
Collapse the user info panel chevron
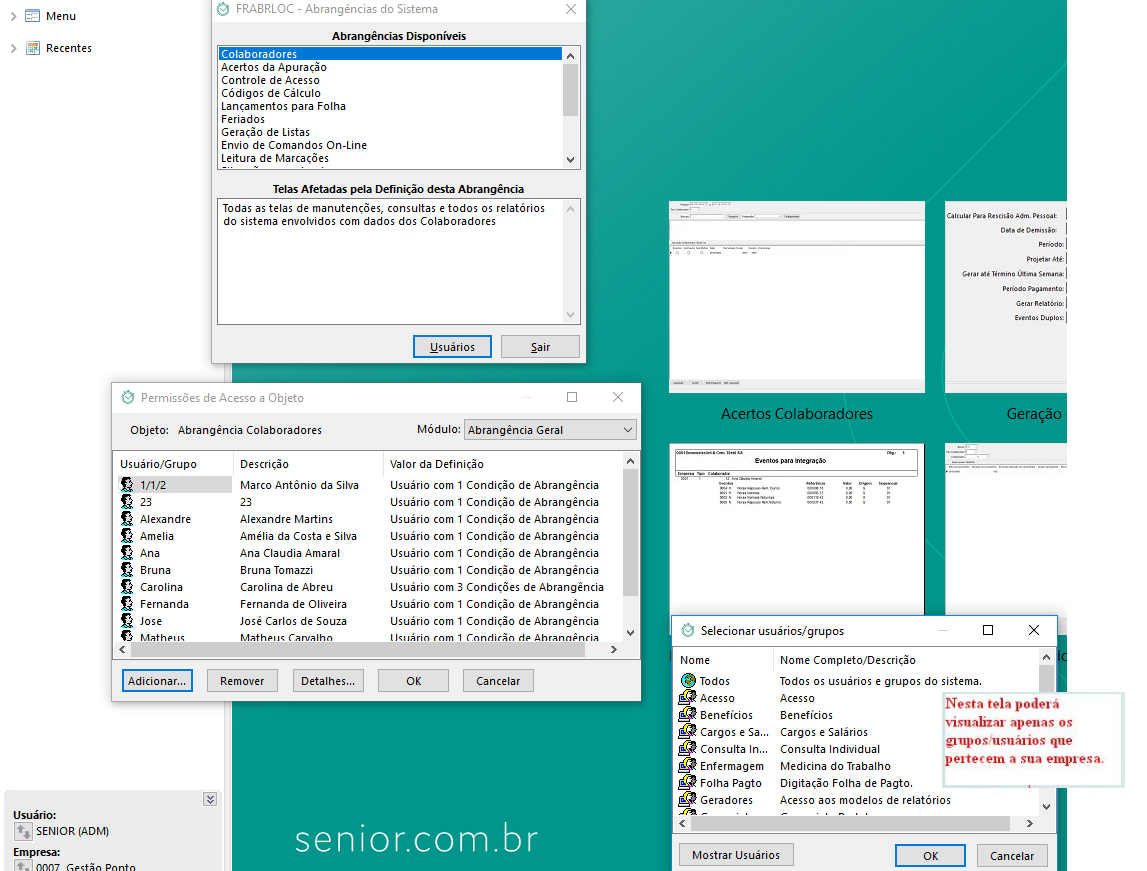coord(210,799)
